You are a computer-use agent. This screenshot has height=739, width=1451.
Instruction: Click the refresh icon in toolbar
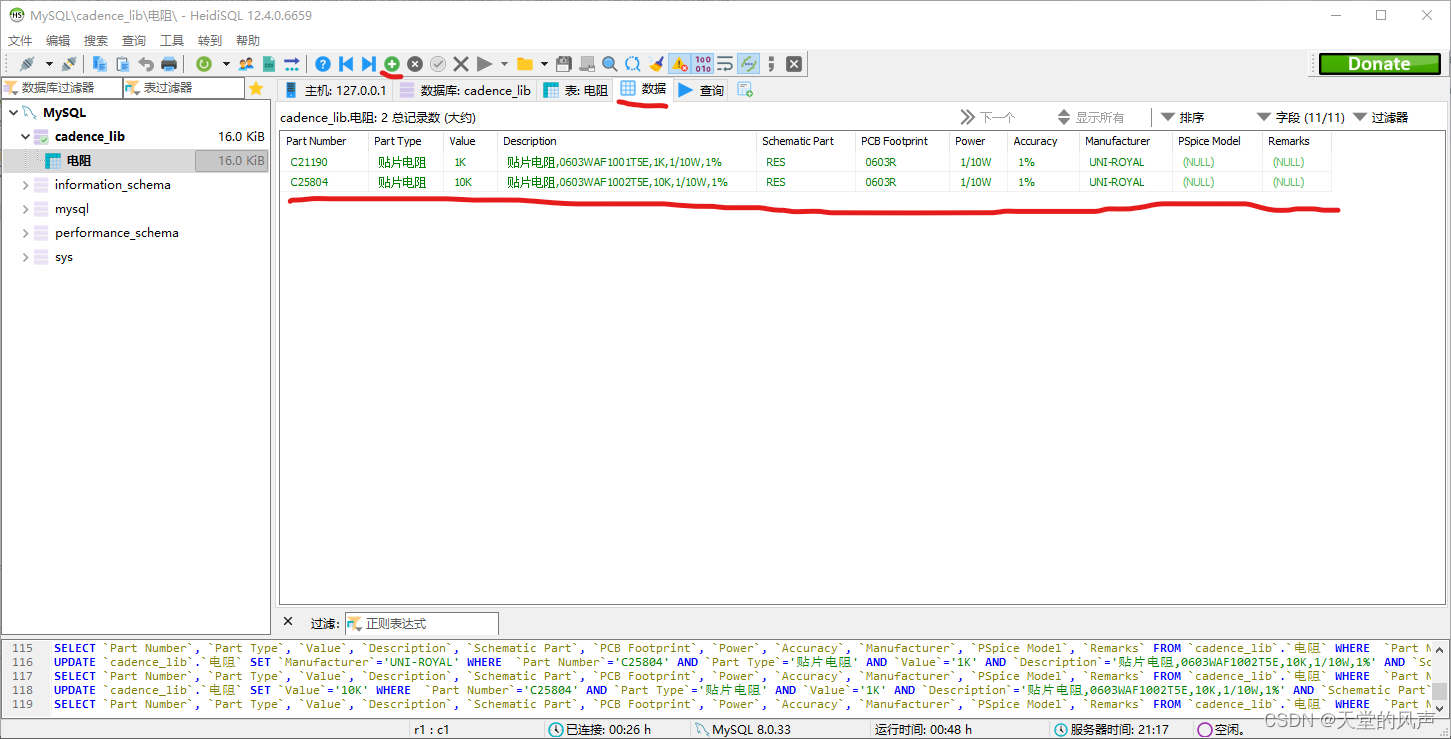[x=204, y=64]
